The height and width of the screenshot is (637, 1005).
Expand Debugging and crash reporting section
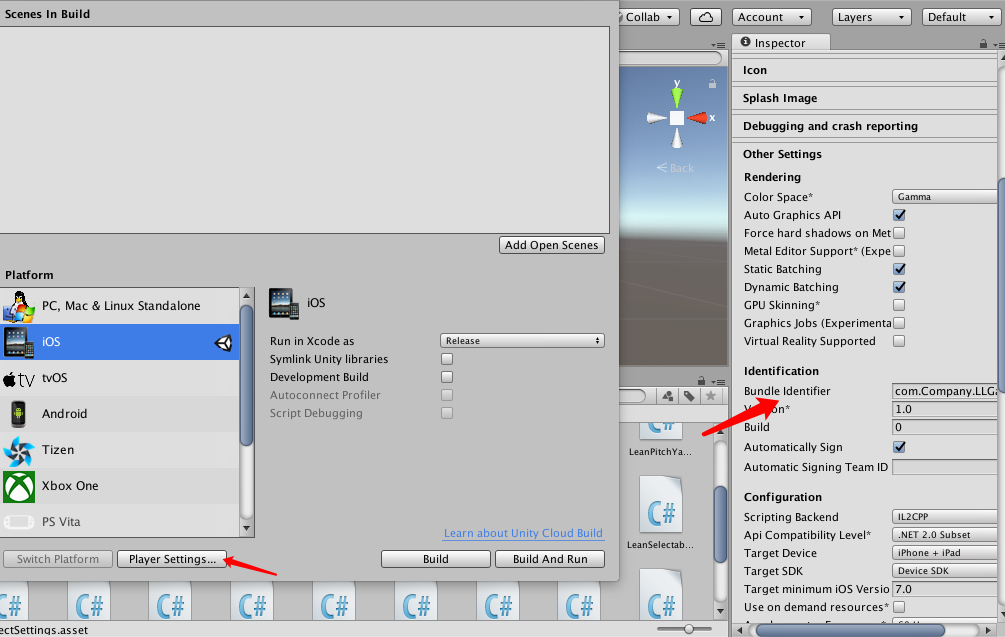pyautogui.click(x=865, y=126)
